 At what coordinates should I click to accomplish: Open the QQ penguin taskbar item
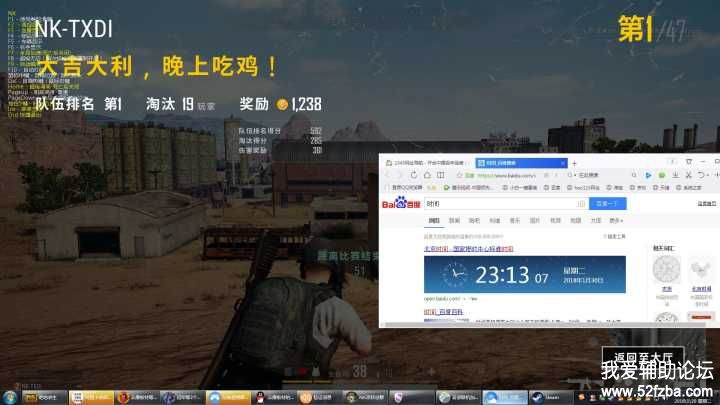[x=274, y=398]
